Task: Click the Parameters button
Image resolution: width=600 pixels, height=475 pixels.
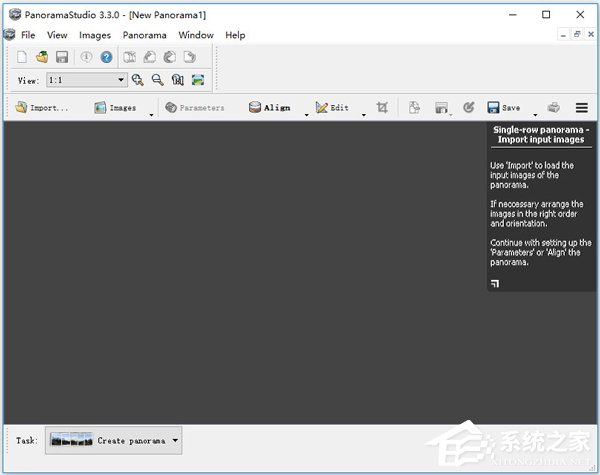Action: [194, 108]
